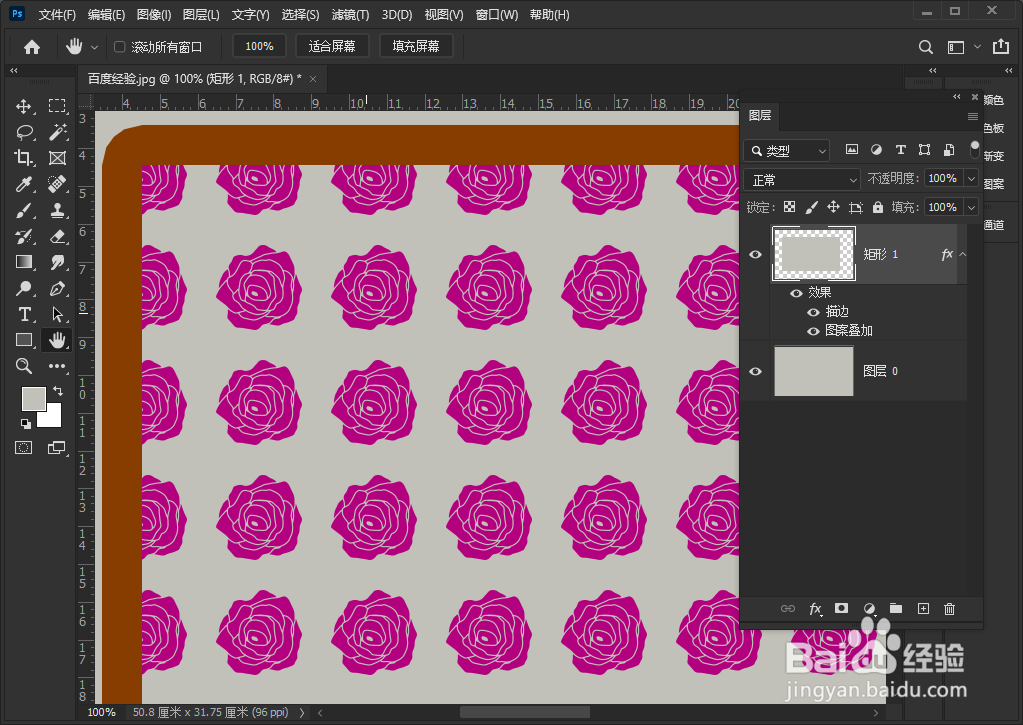
Task: Hide the 矩形 1 layer
Action: click(x=756, y=255)
